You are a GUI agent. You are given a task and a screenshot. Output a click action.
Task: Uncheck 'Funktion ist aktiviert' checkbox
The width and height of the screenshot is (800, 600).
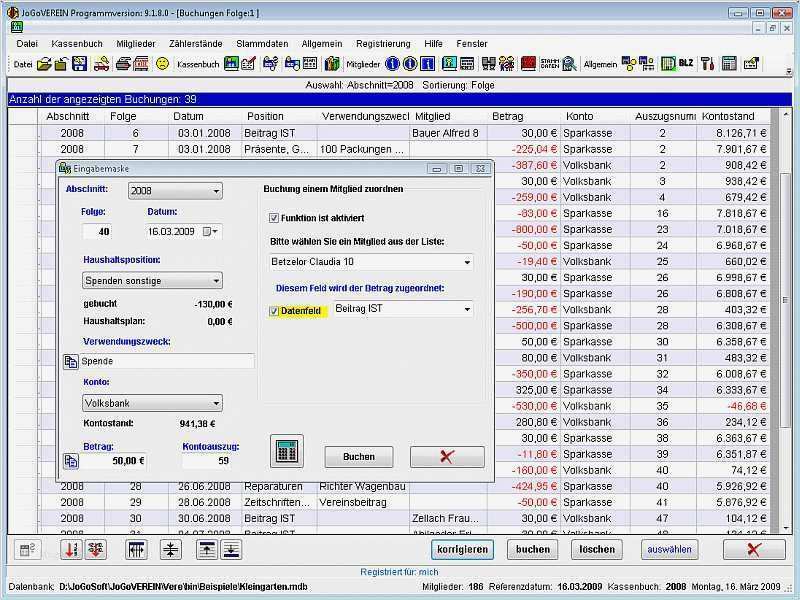274,217
